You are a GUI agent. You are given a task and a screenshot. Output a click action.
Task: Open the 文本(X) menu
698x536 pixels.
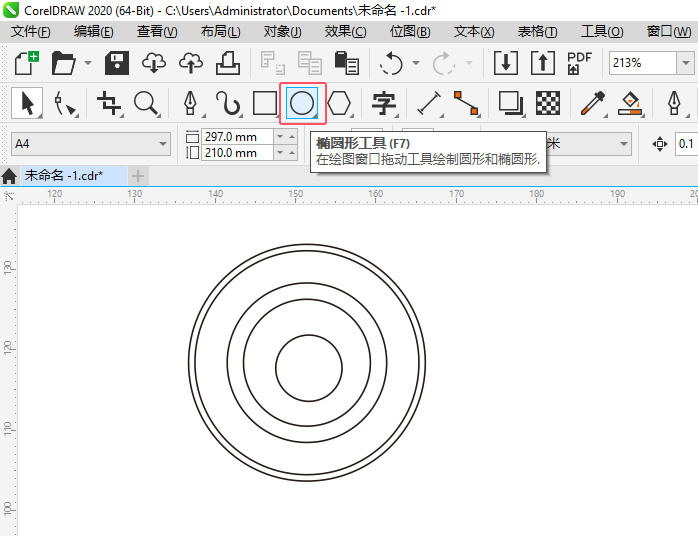(x=474, y=32)
